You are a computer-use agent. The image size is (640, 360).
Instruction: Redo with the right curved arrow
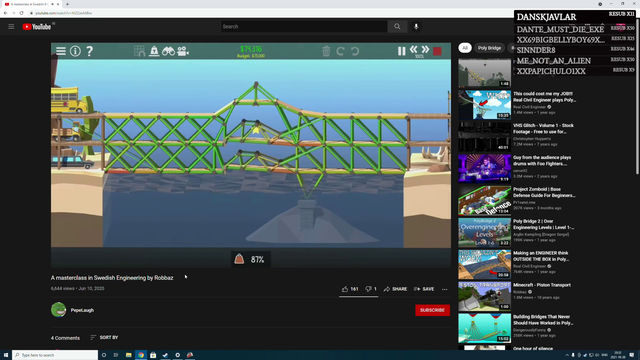click(x=355, y=51)
